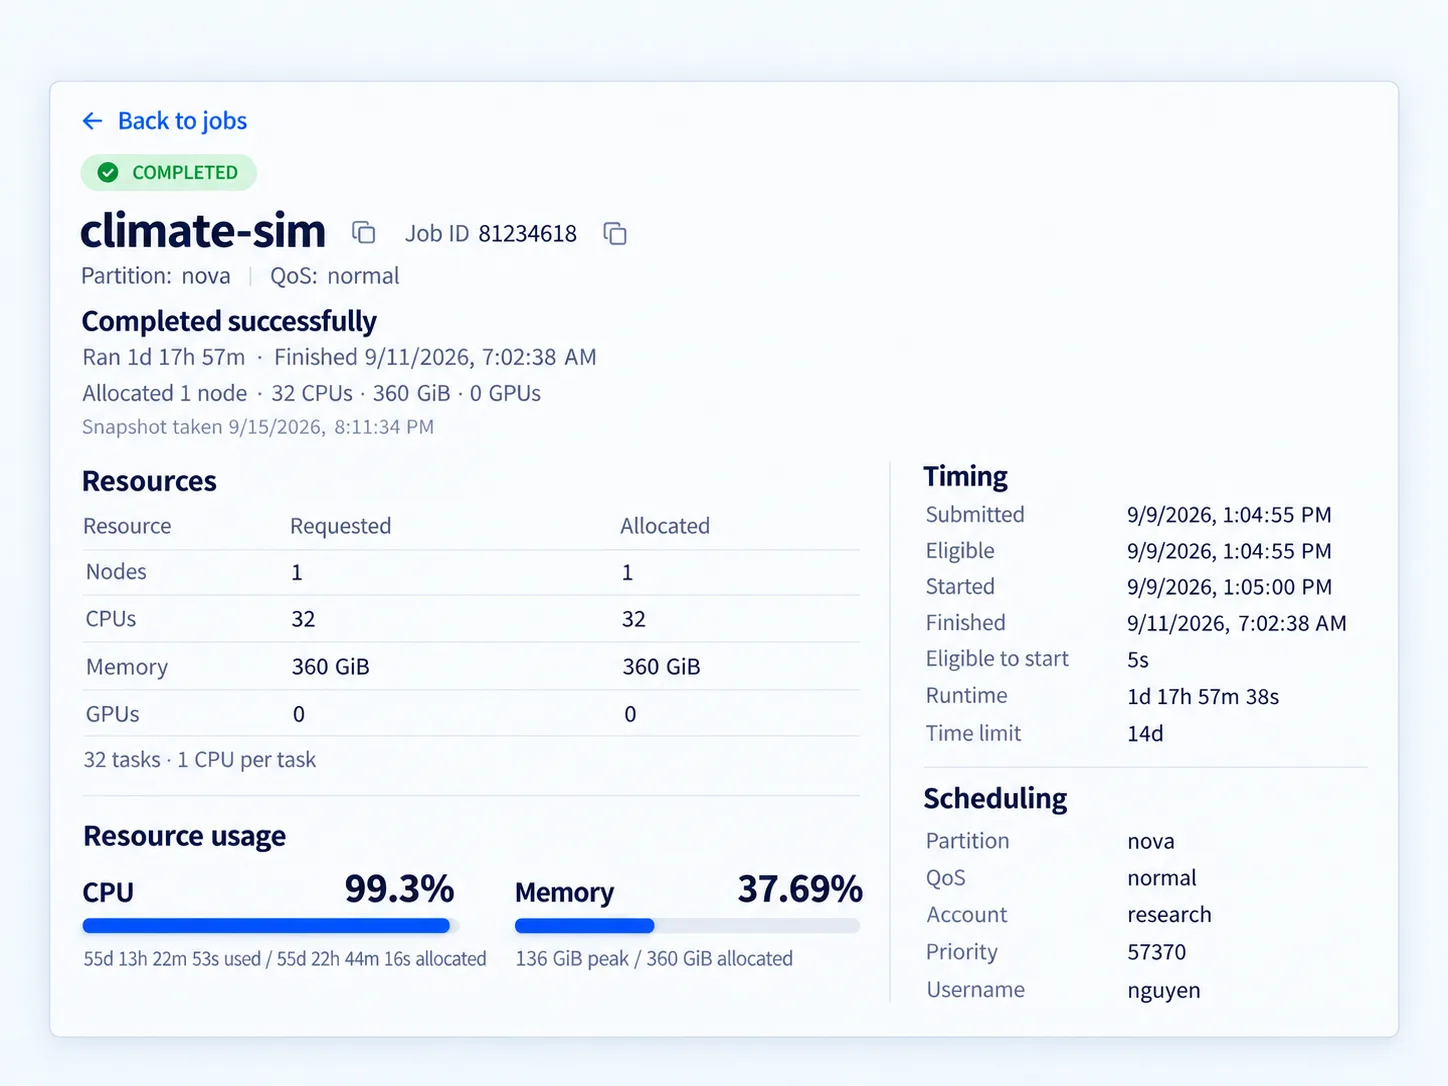This screenshot has width=1448, height=1086.
Task: Click the QoS: normal header text
Action: click(x=334, y=276)
